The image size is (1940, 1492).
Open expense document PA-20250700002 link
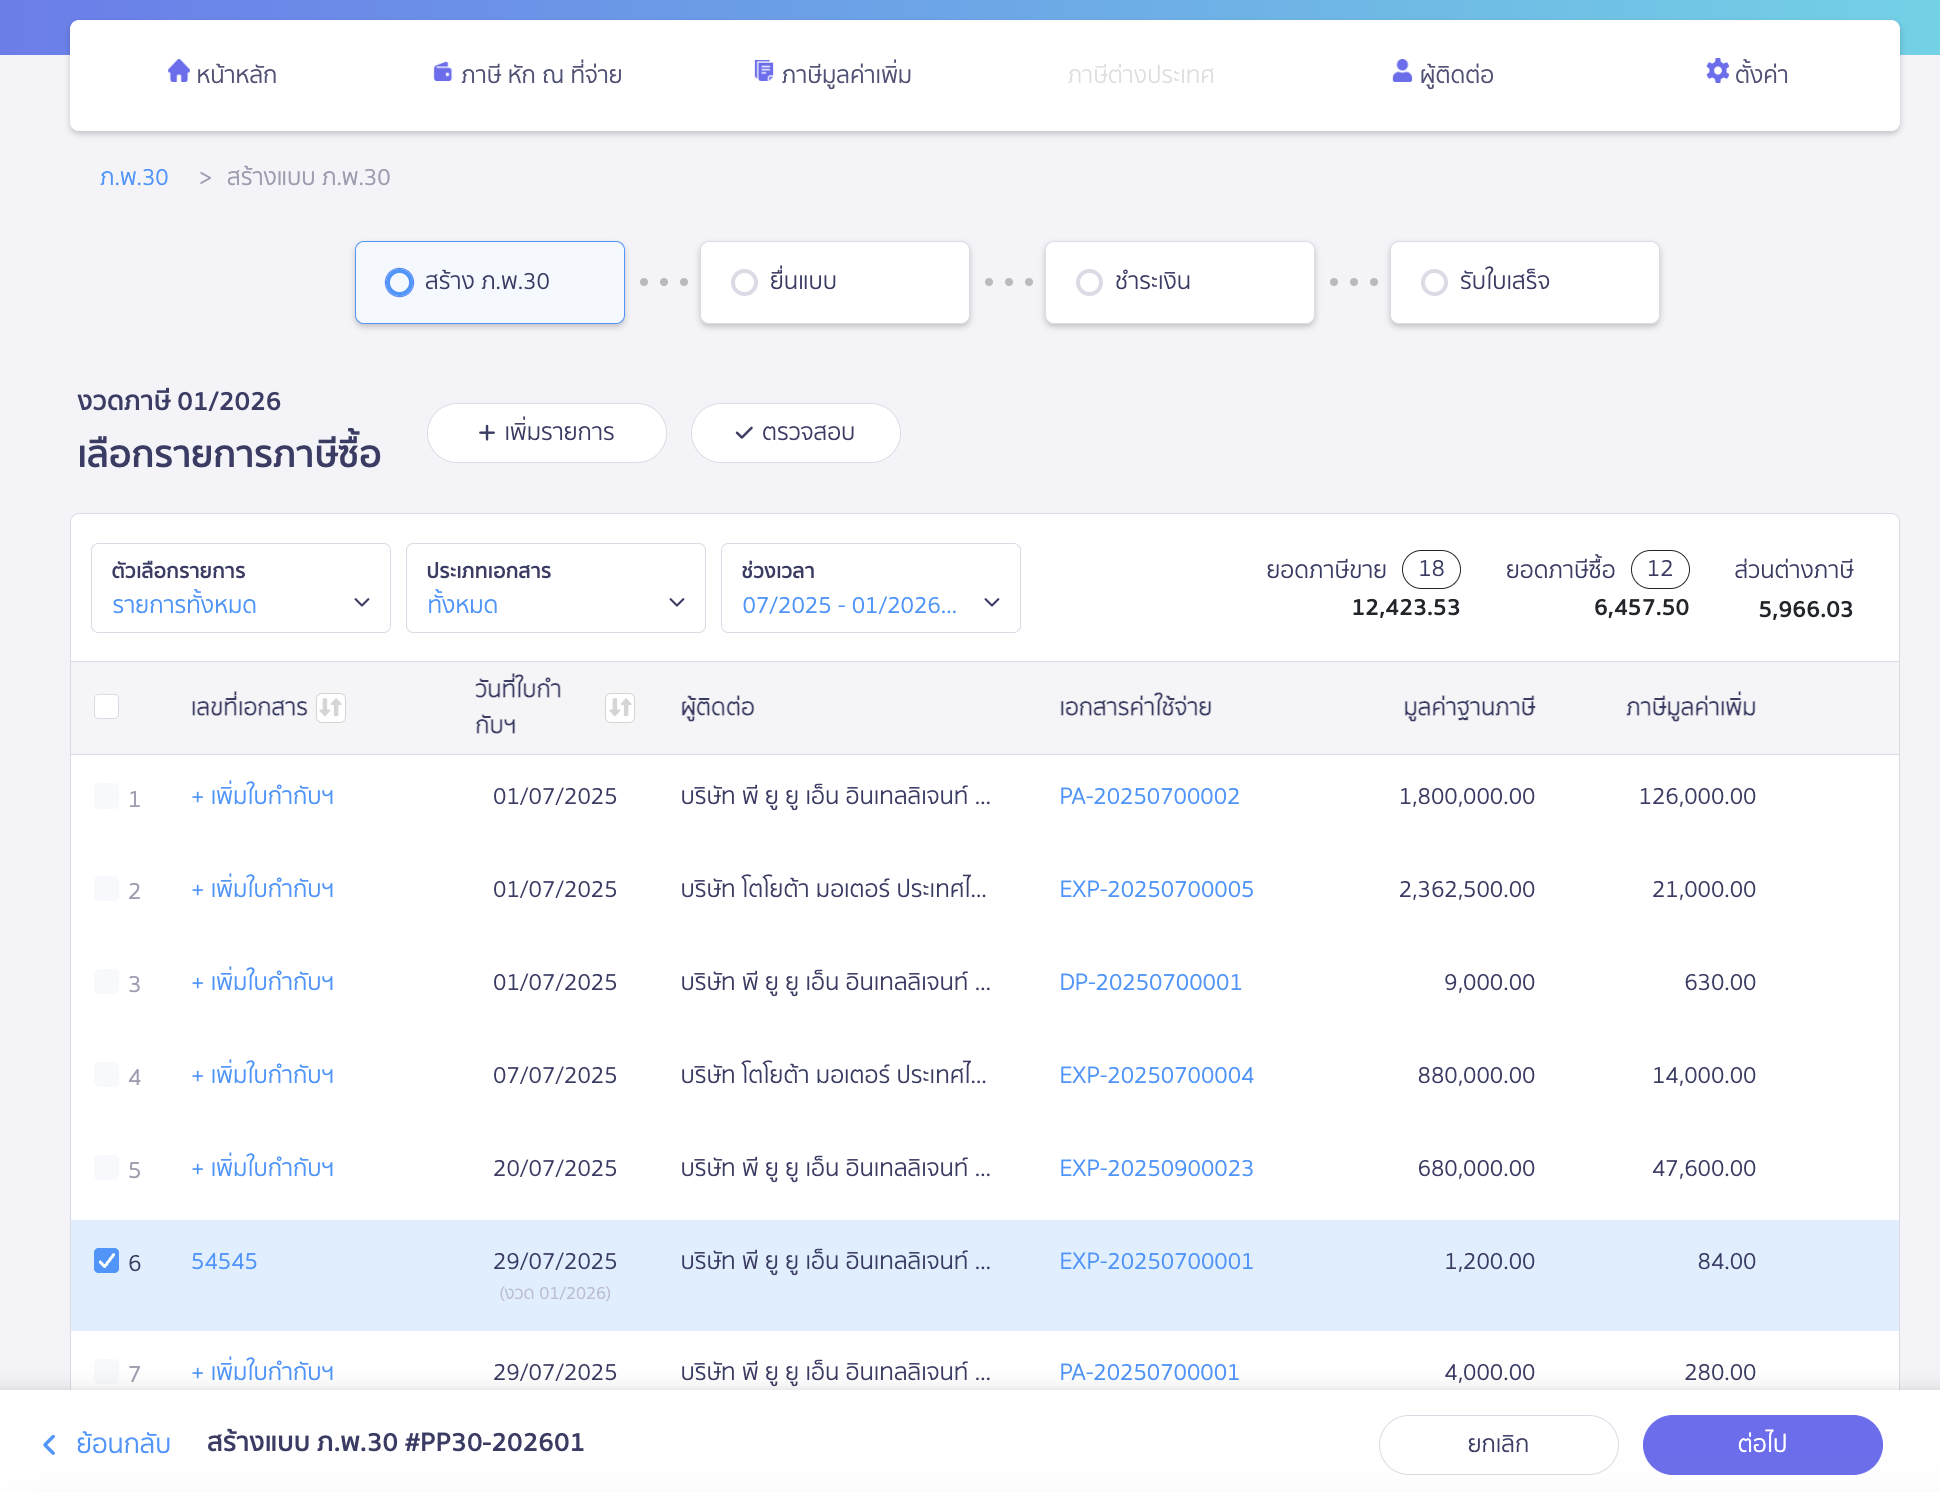pyautogui.click(x=1149, y=796)
